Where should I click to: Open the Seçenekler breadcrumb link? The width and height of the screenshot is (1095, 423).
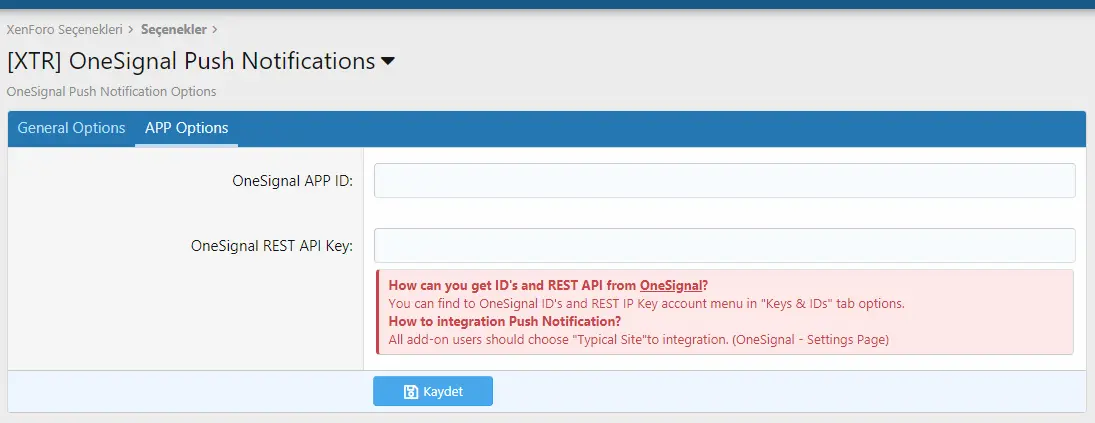174,29
